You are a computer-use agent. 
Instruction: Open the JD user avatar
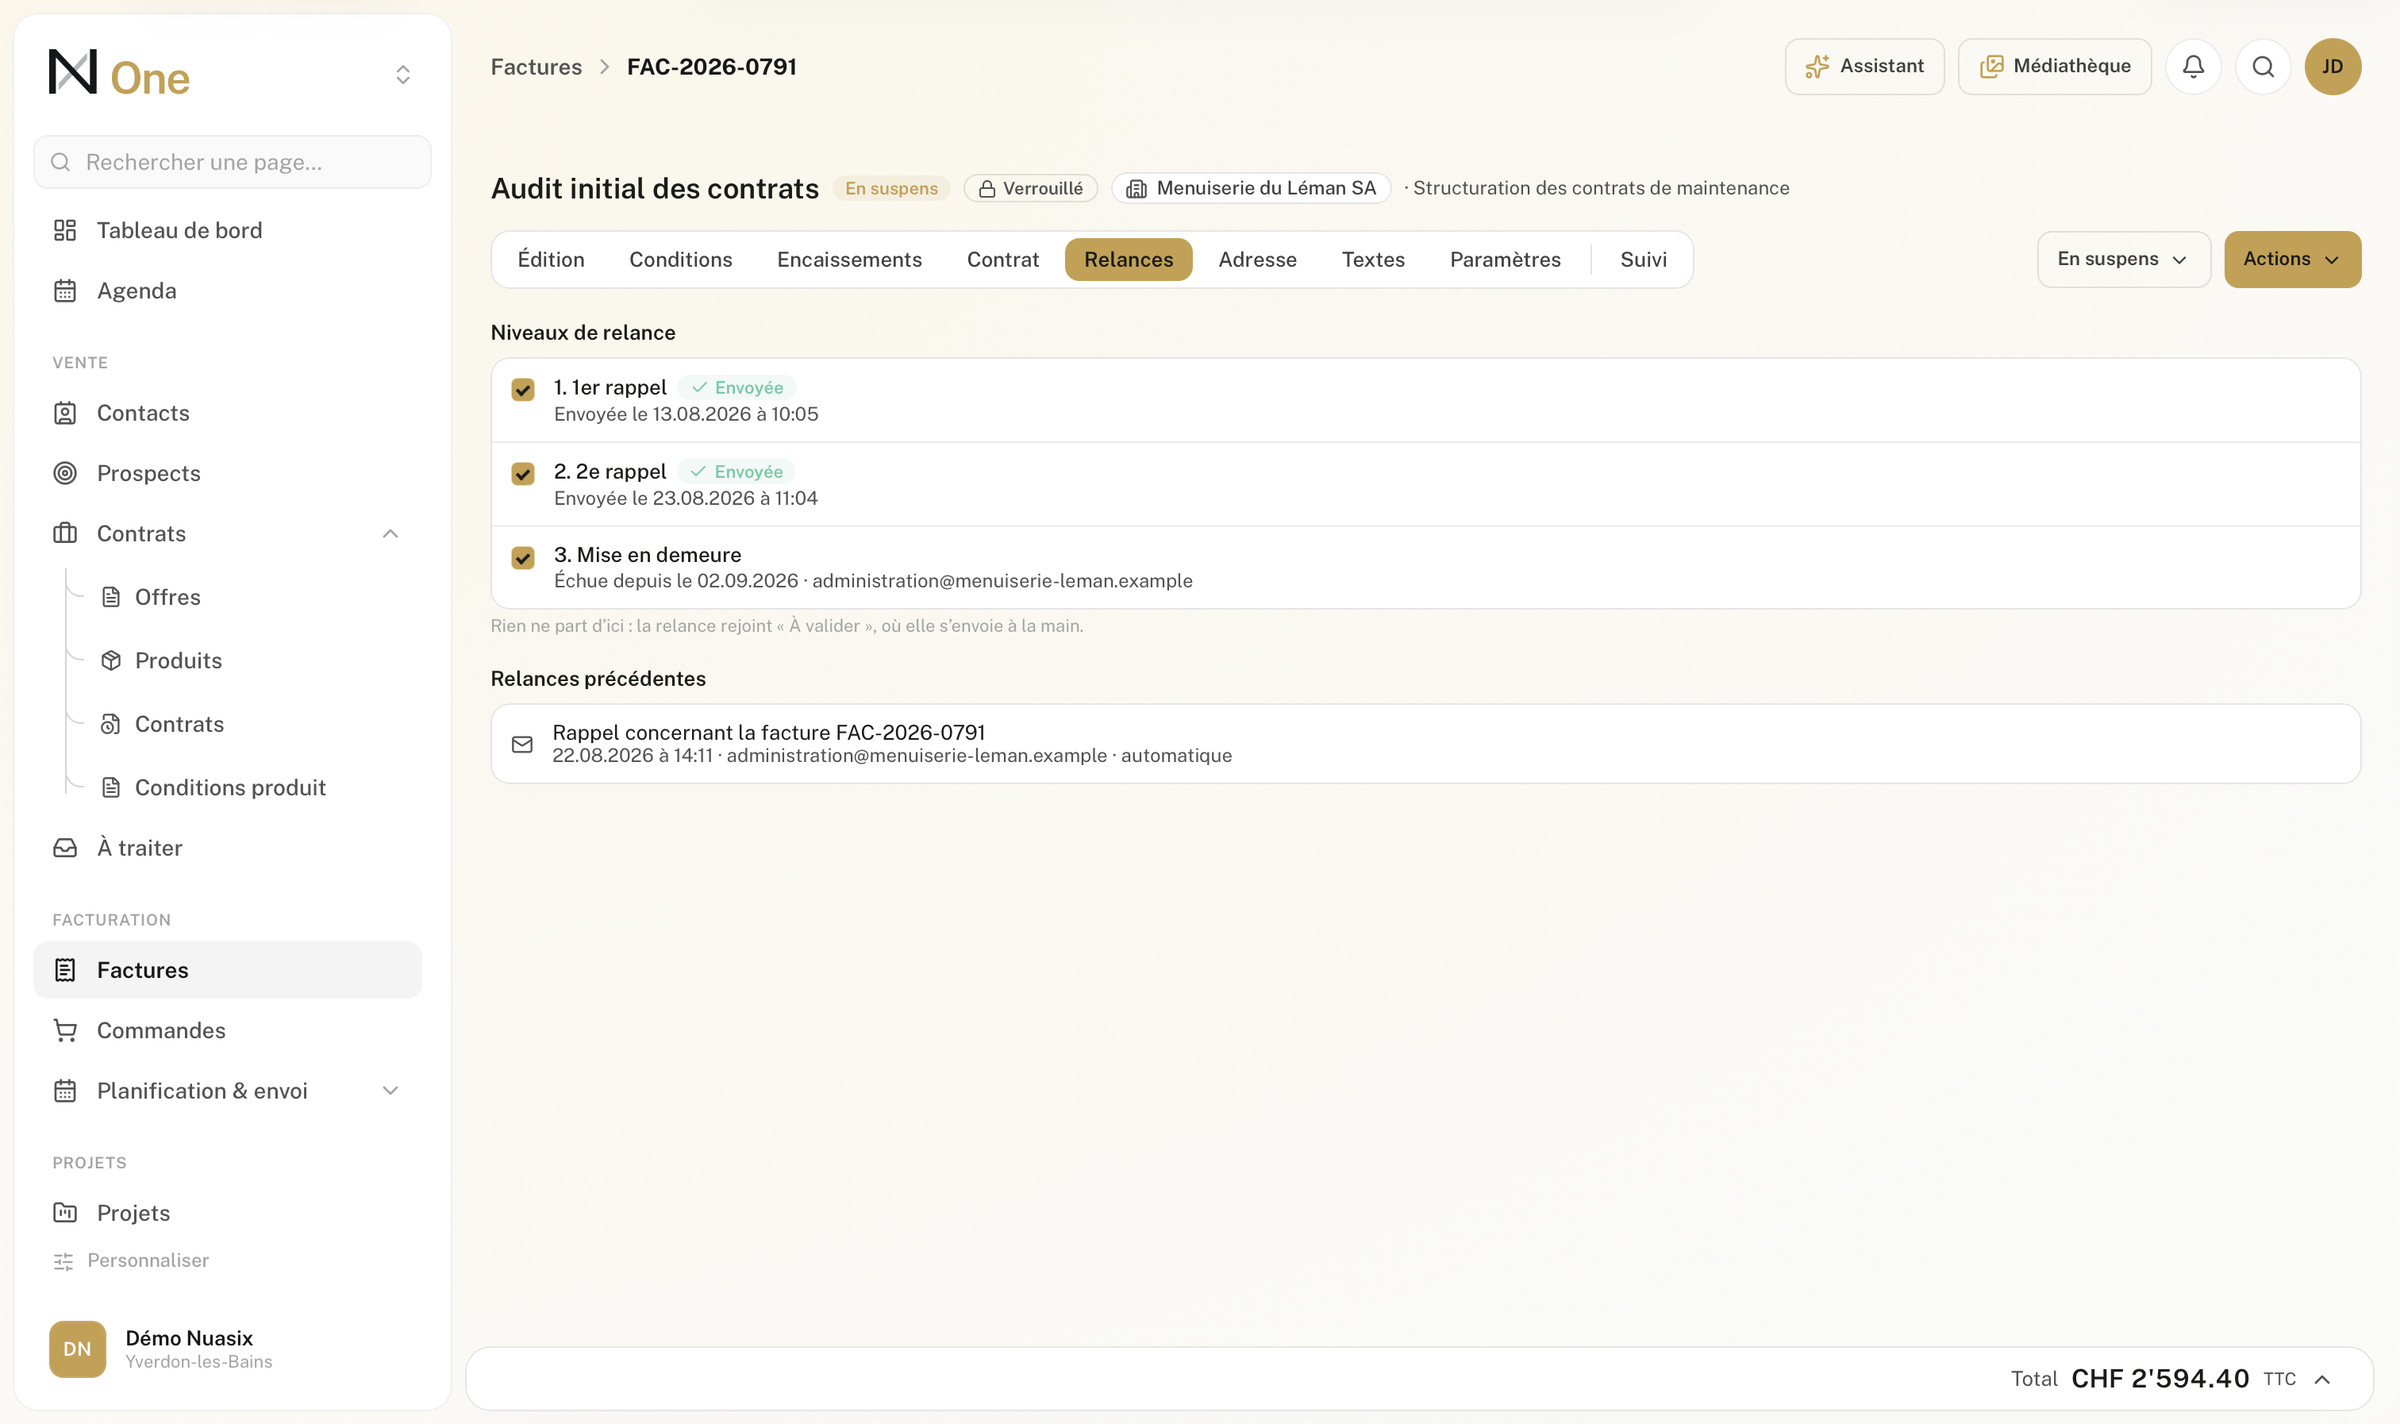[x=2332, y=67]
